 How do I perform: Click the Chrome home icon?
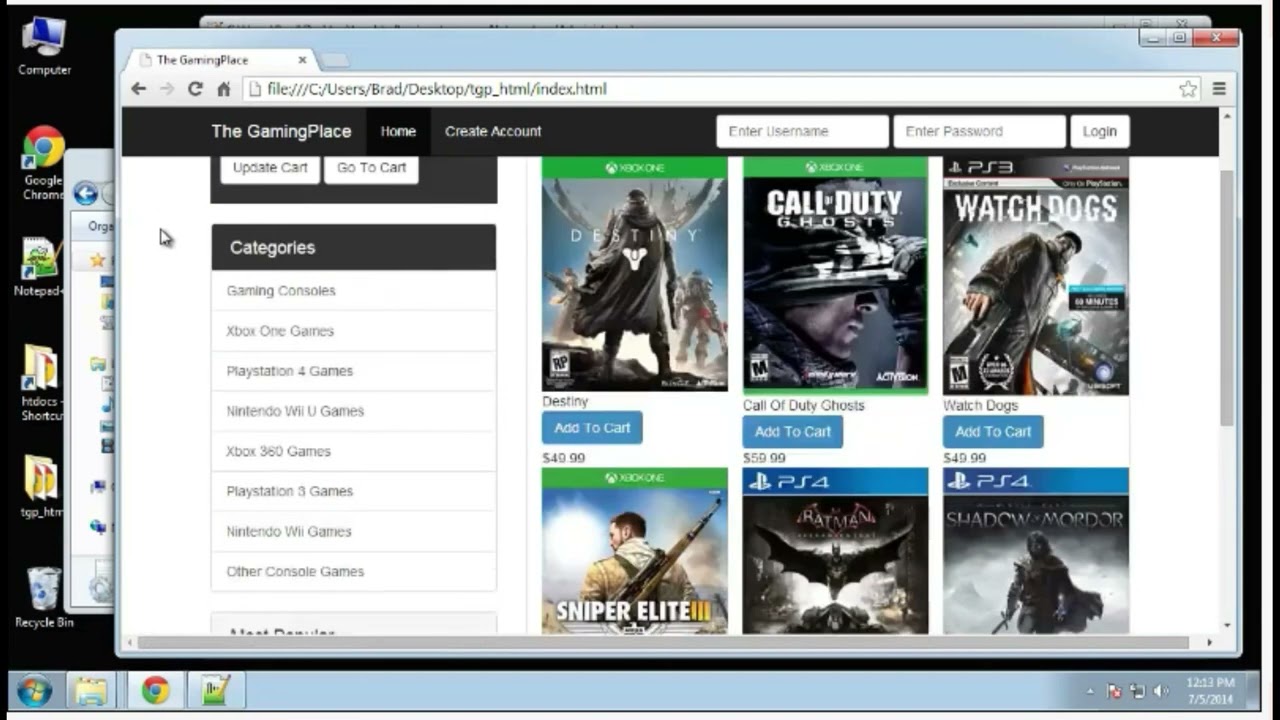pos(223,89)
